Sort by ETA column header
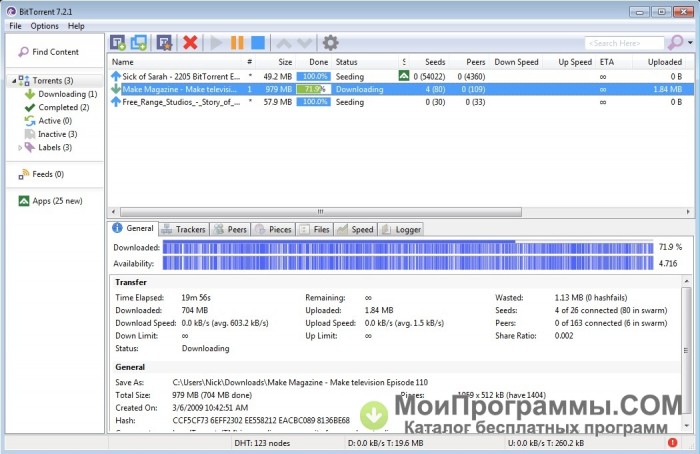The image size is (700, 454). 607,62
